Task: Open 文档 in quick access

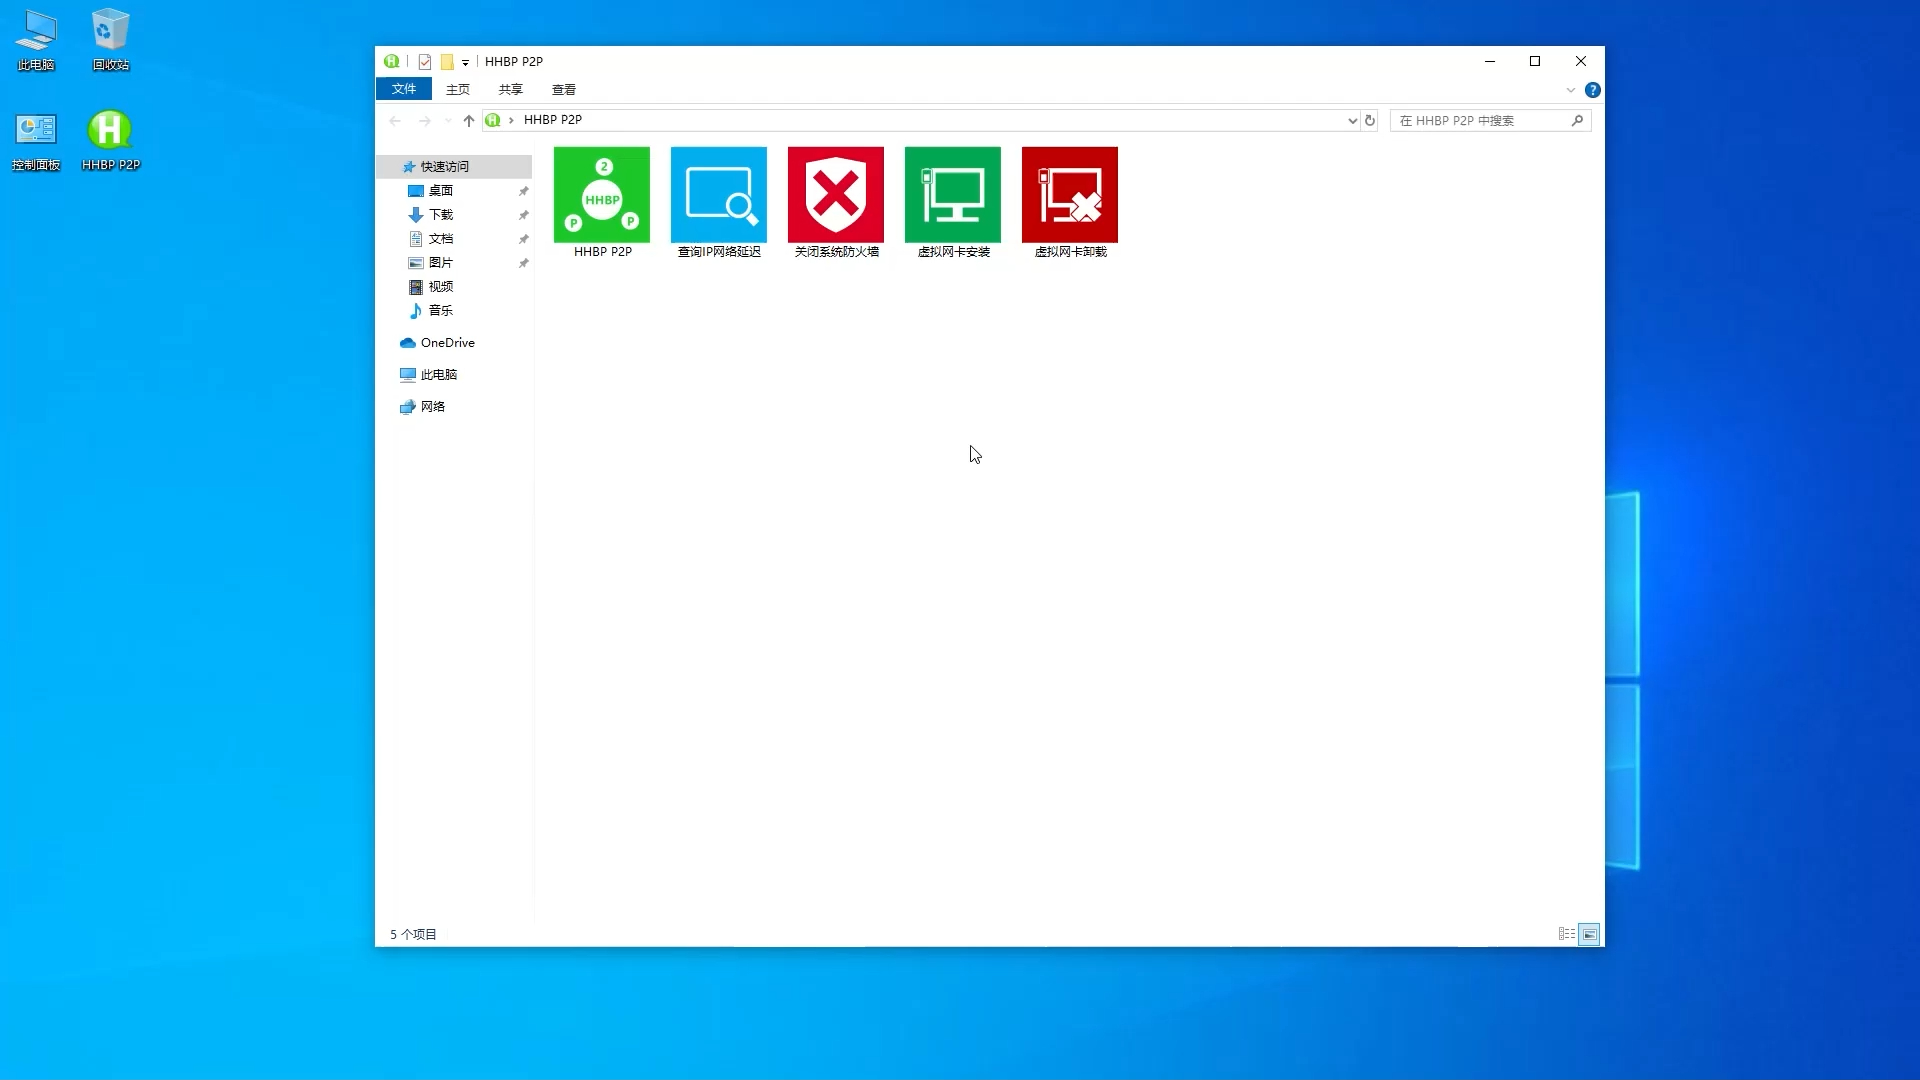Action: pos(441,239)
